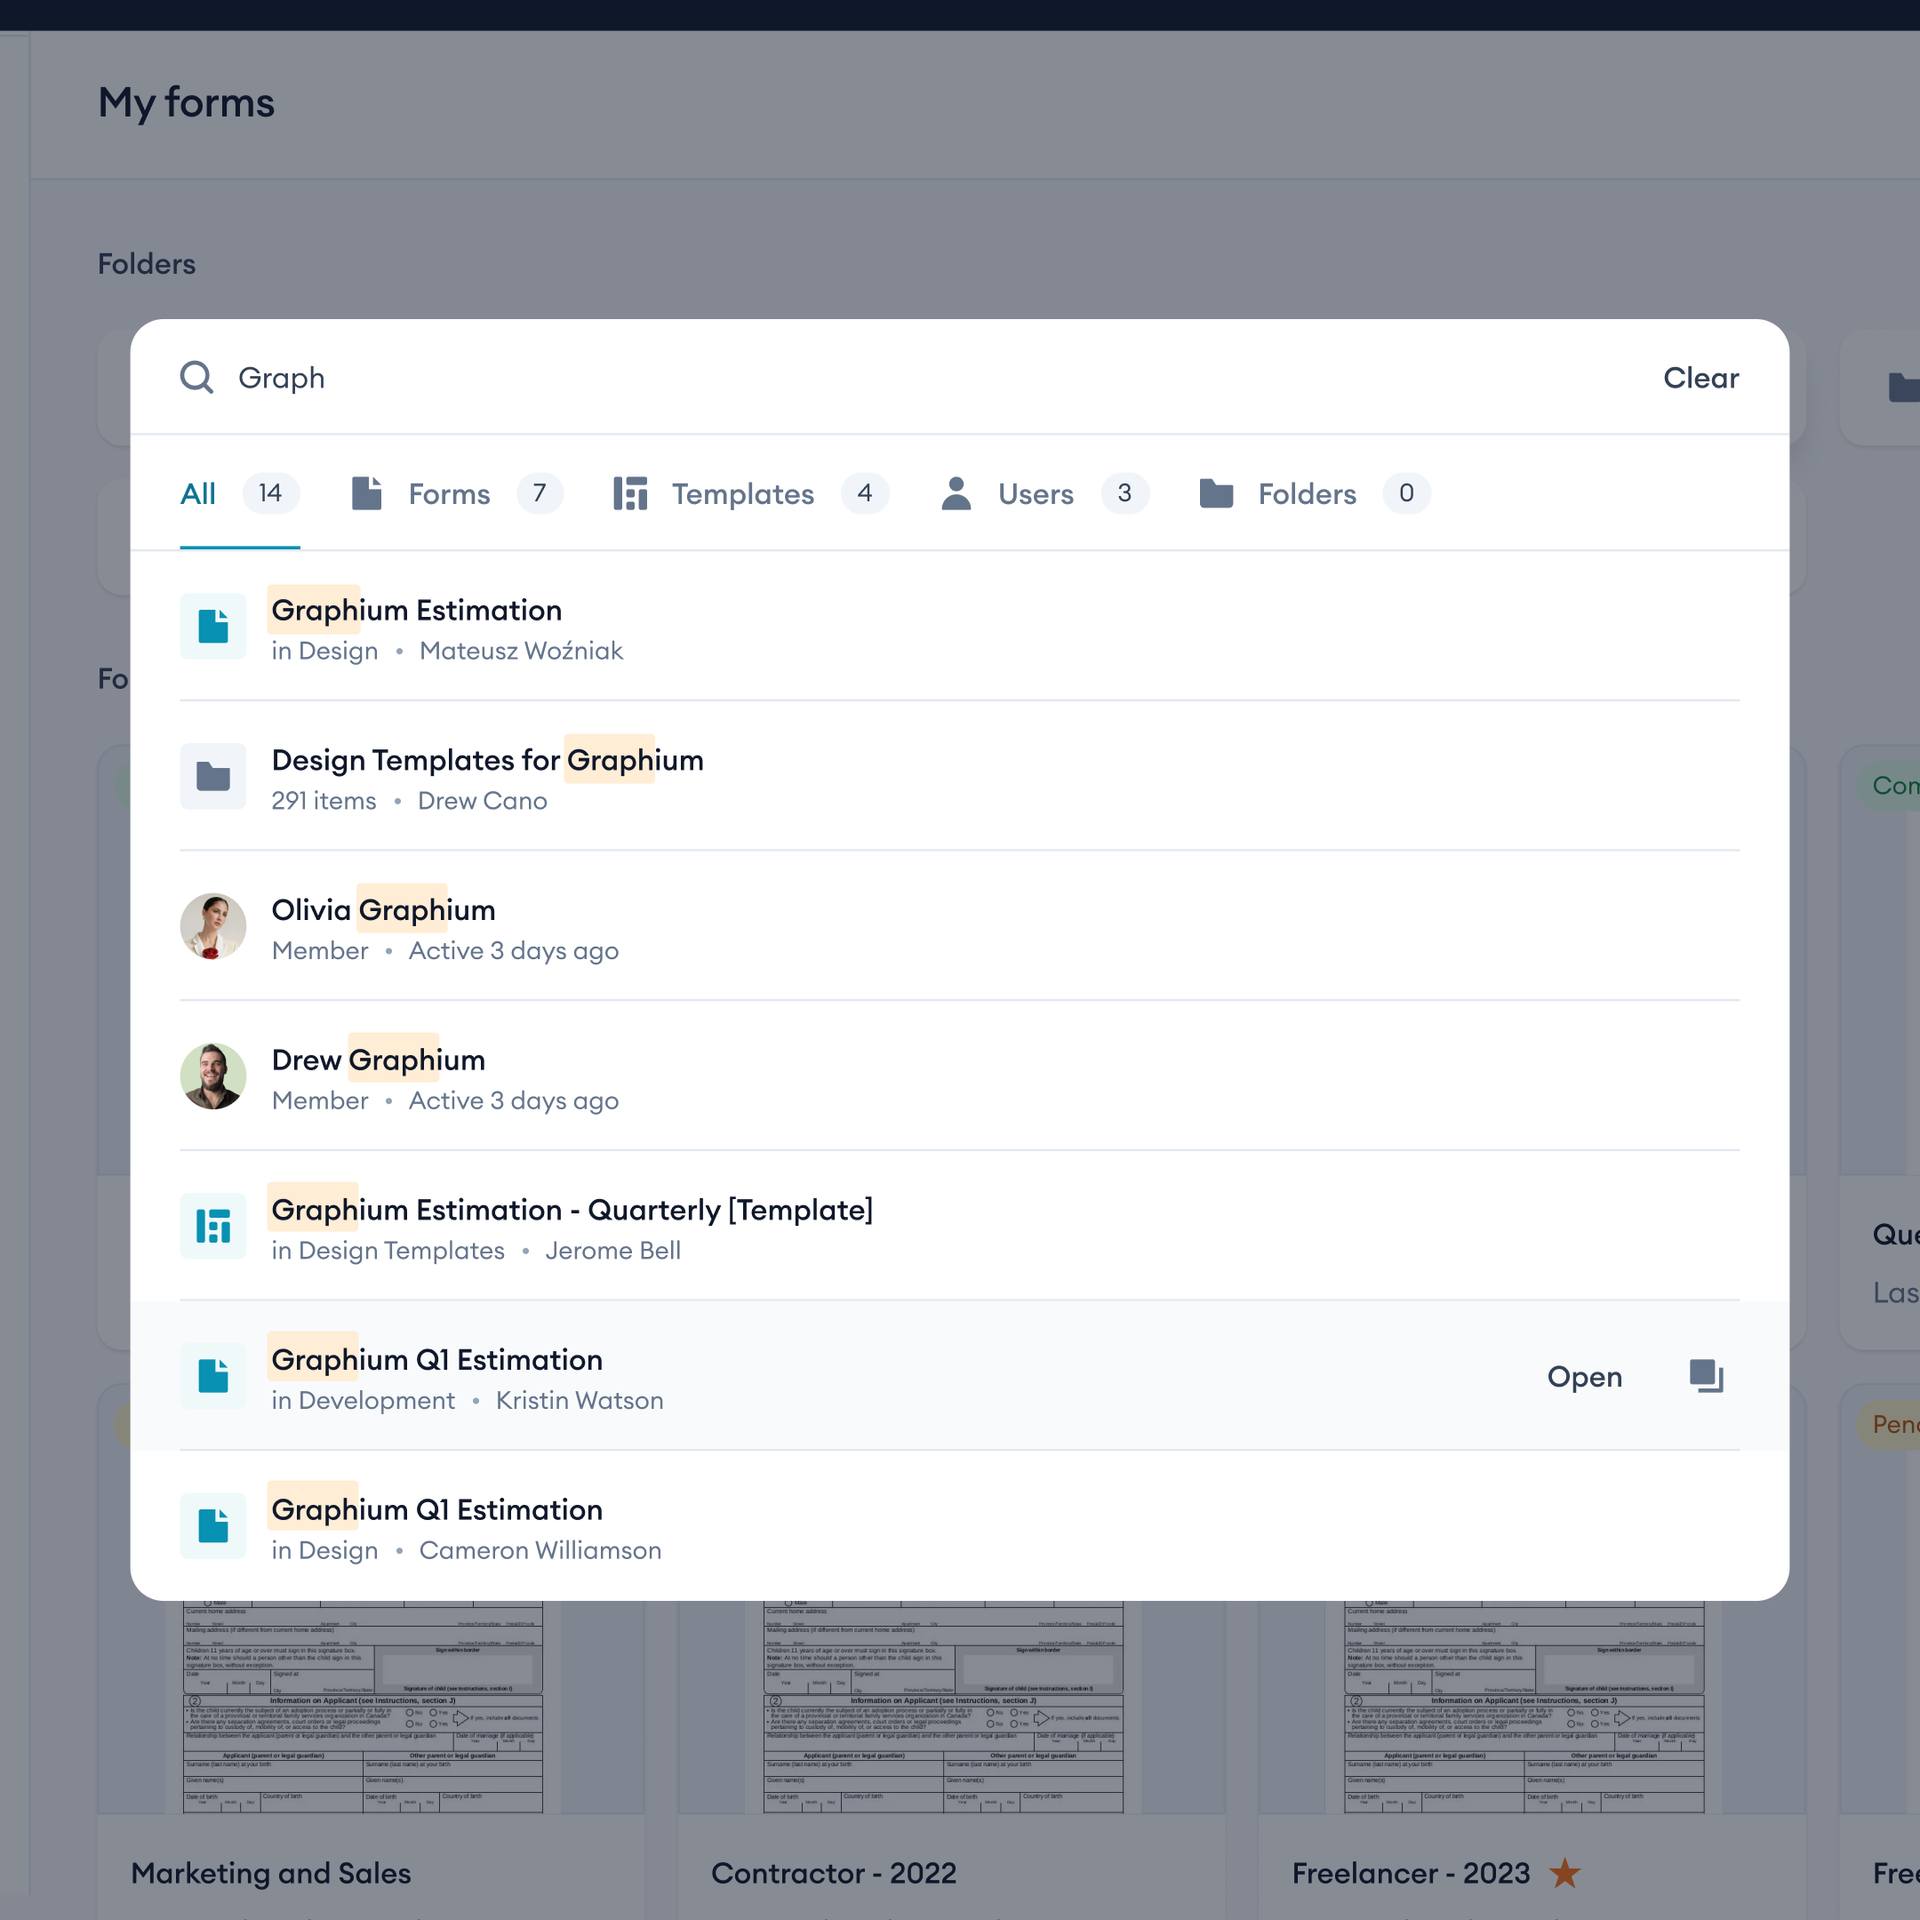Click the Mateusz Woźniak author name
This screenshot has height=1920, width=1920.
click(x=521, y=651)
